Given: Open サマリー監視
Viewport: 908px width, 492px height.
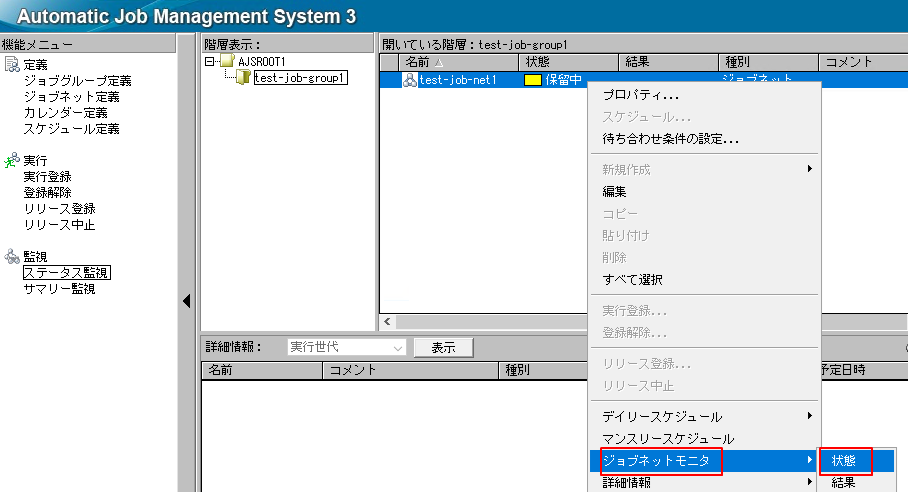Looking at the screenshot, I should click(x=59, y=288).
